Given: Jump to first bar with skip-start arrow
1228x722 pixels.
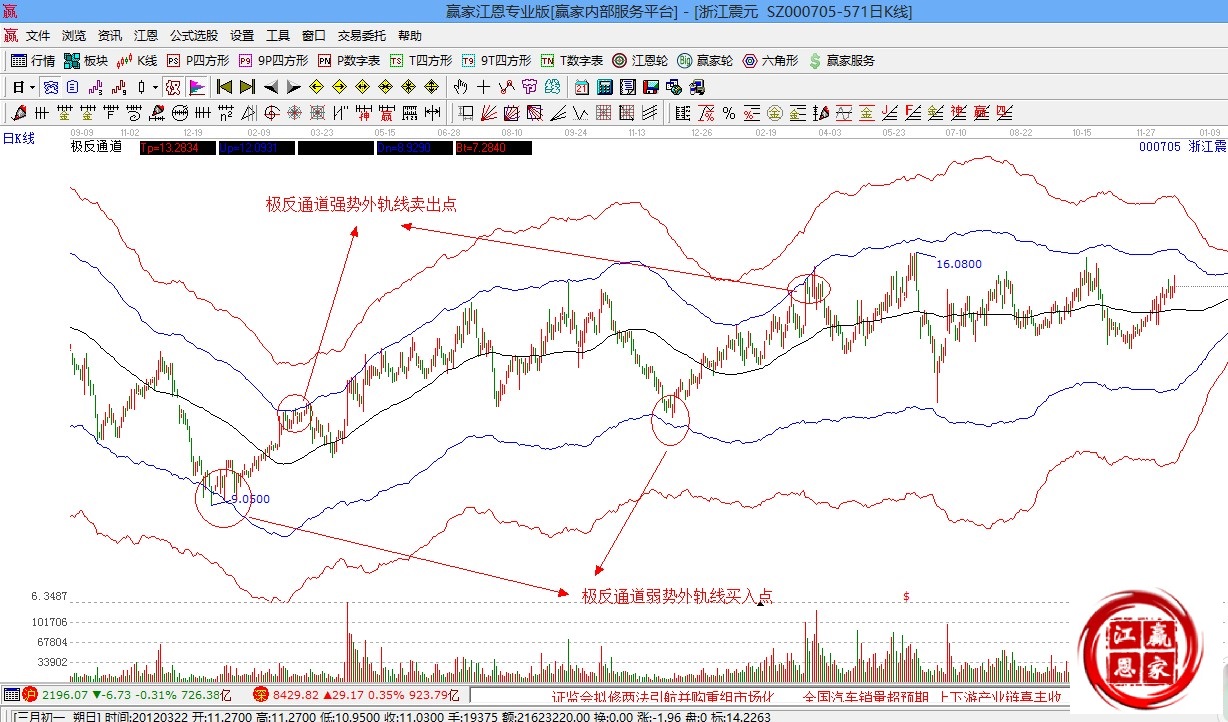Looking at the screenshot, I should [224, 87].
